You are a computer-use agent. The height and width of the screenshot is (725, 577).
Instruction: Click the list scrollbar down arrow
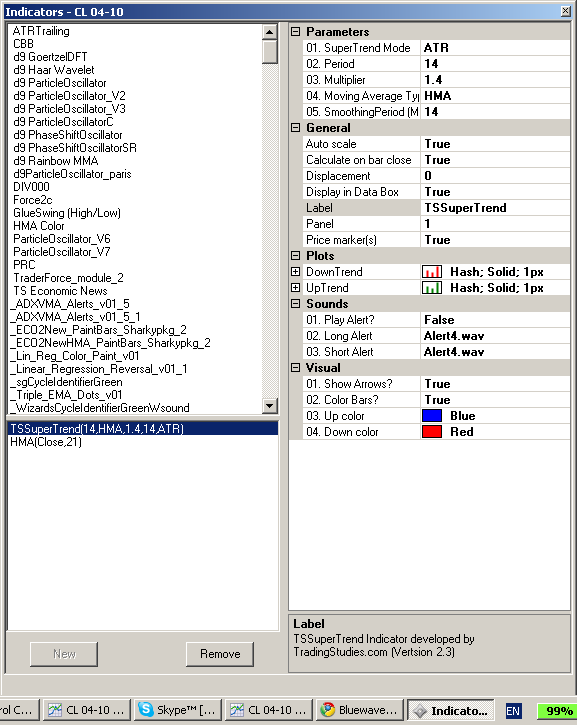click(270, 406)
